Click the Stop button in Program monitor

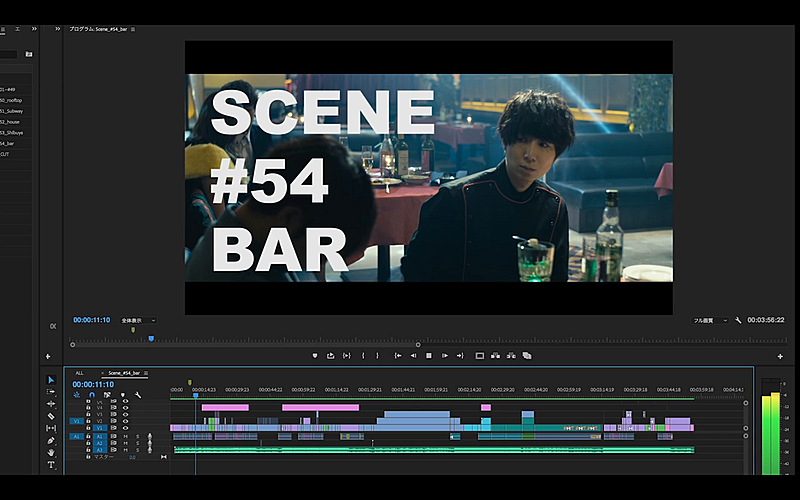click(429, 356)
